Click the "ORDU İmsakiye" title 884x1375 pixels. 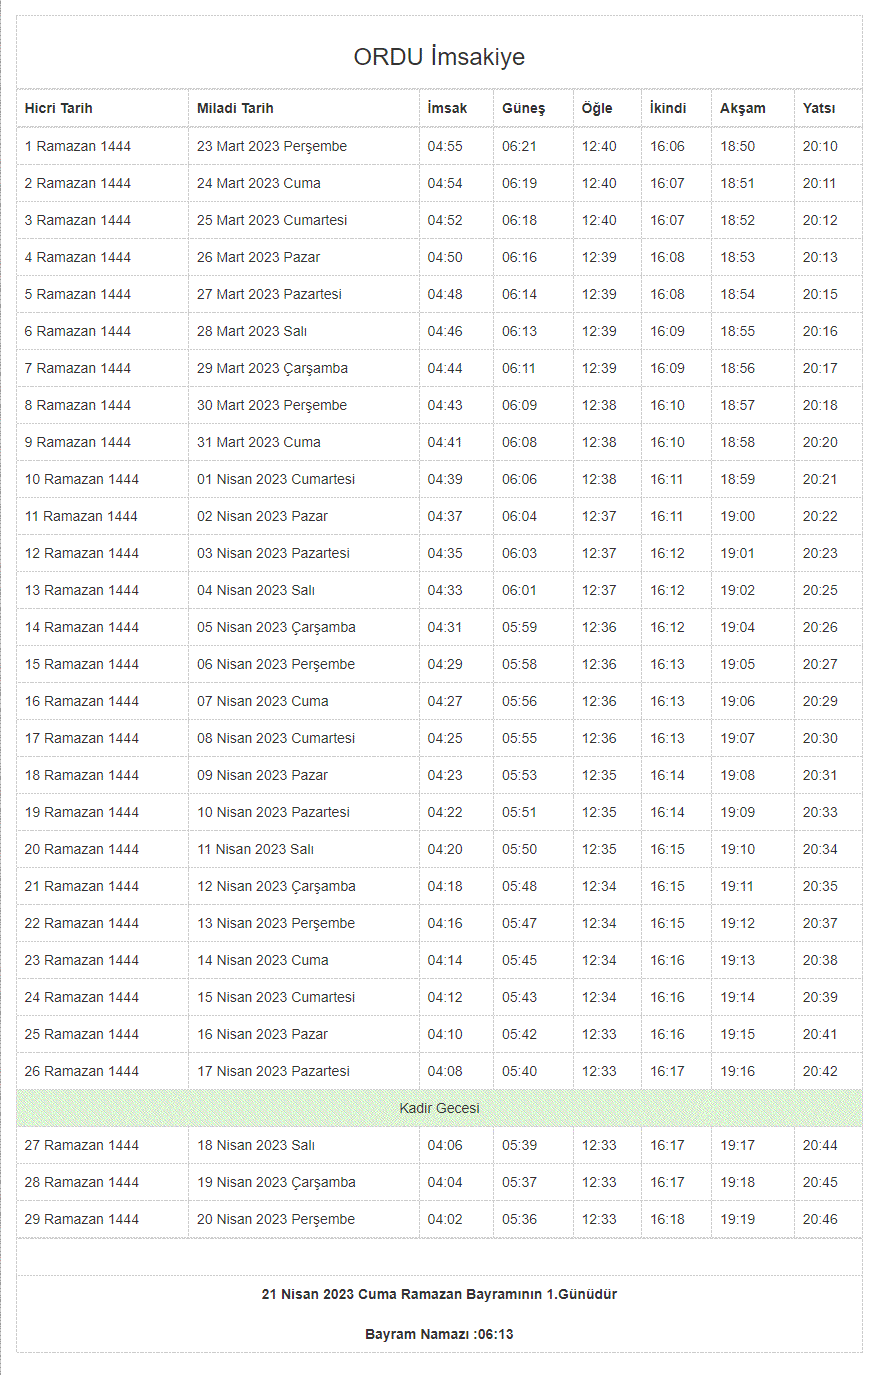coord(439,57)
